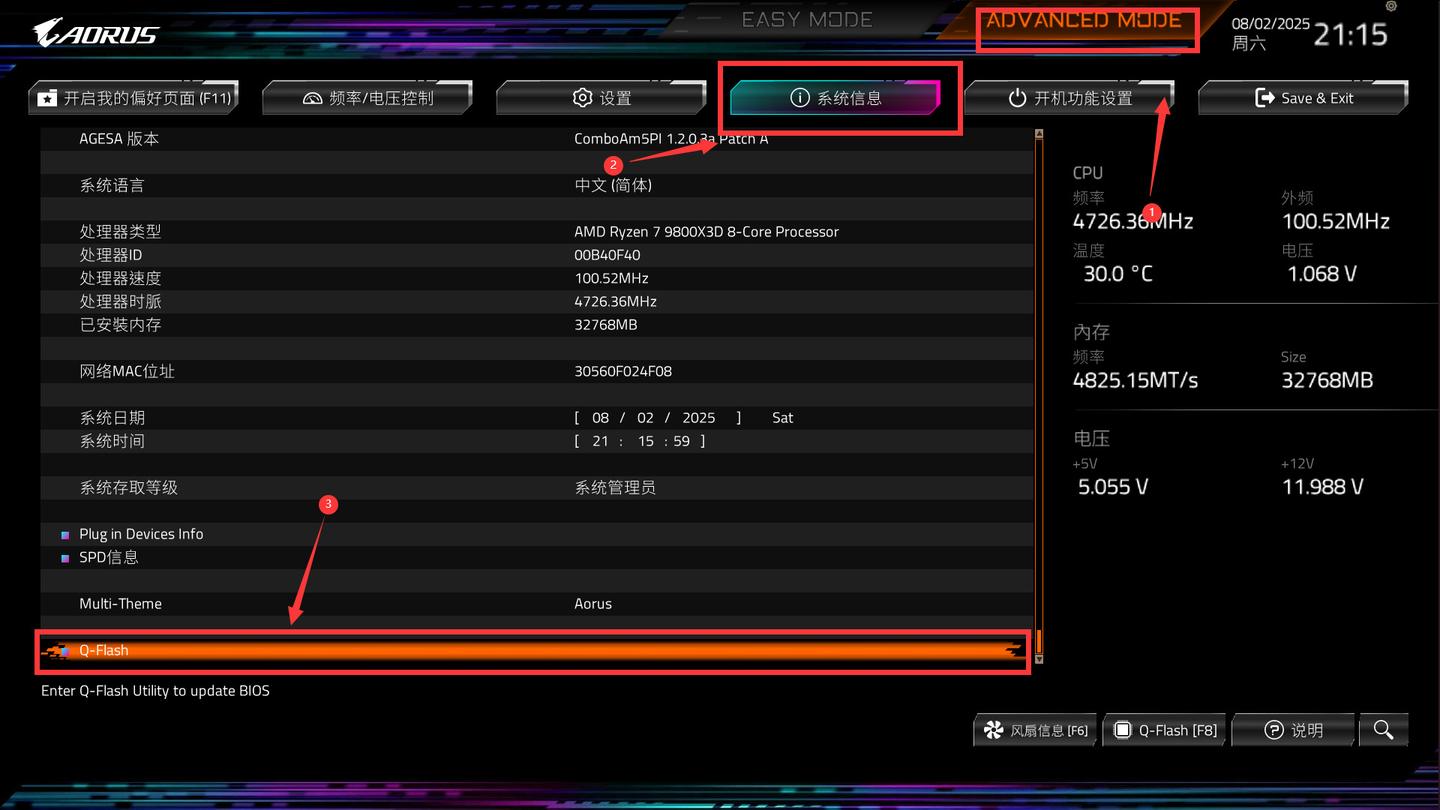1440x810 pixels.
Task: Open the 设置 tab
Action: 602,98
